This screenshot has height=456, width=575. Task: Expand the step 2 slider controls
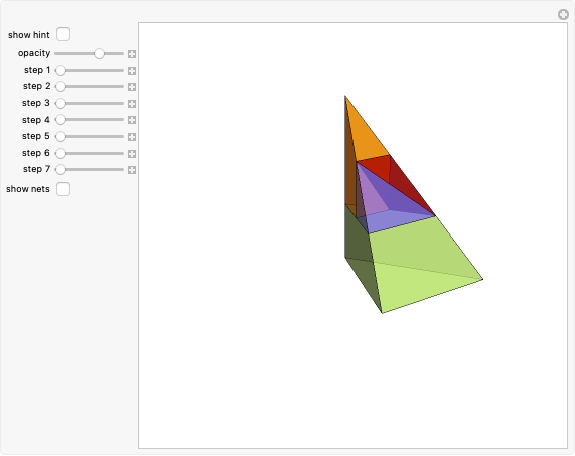132,87
